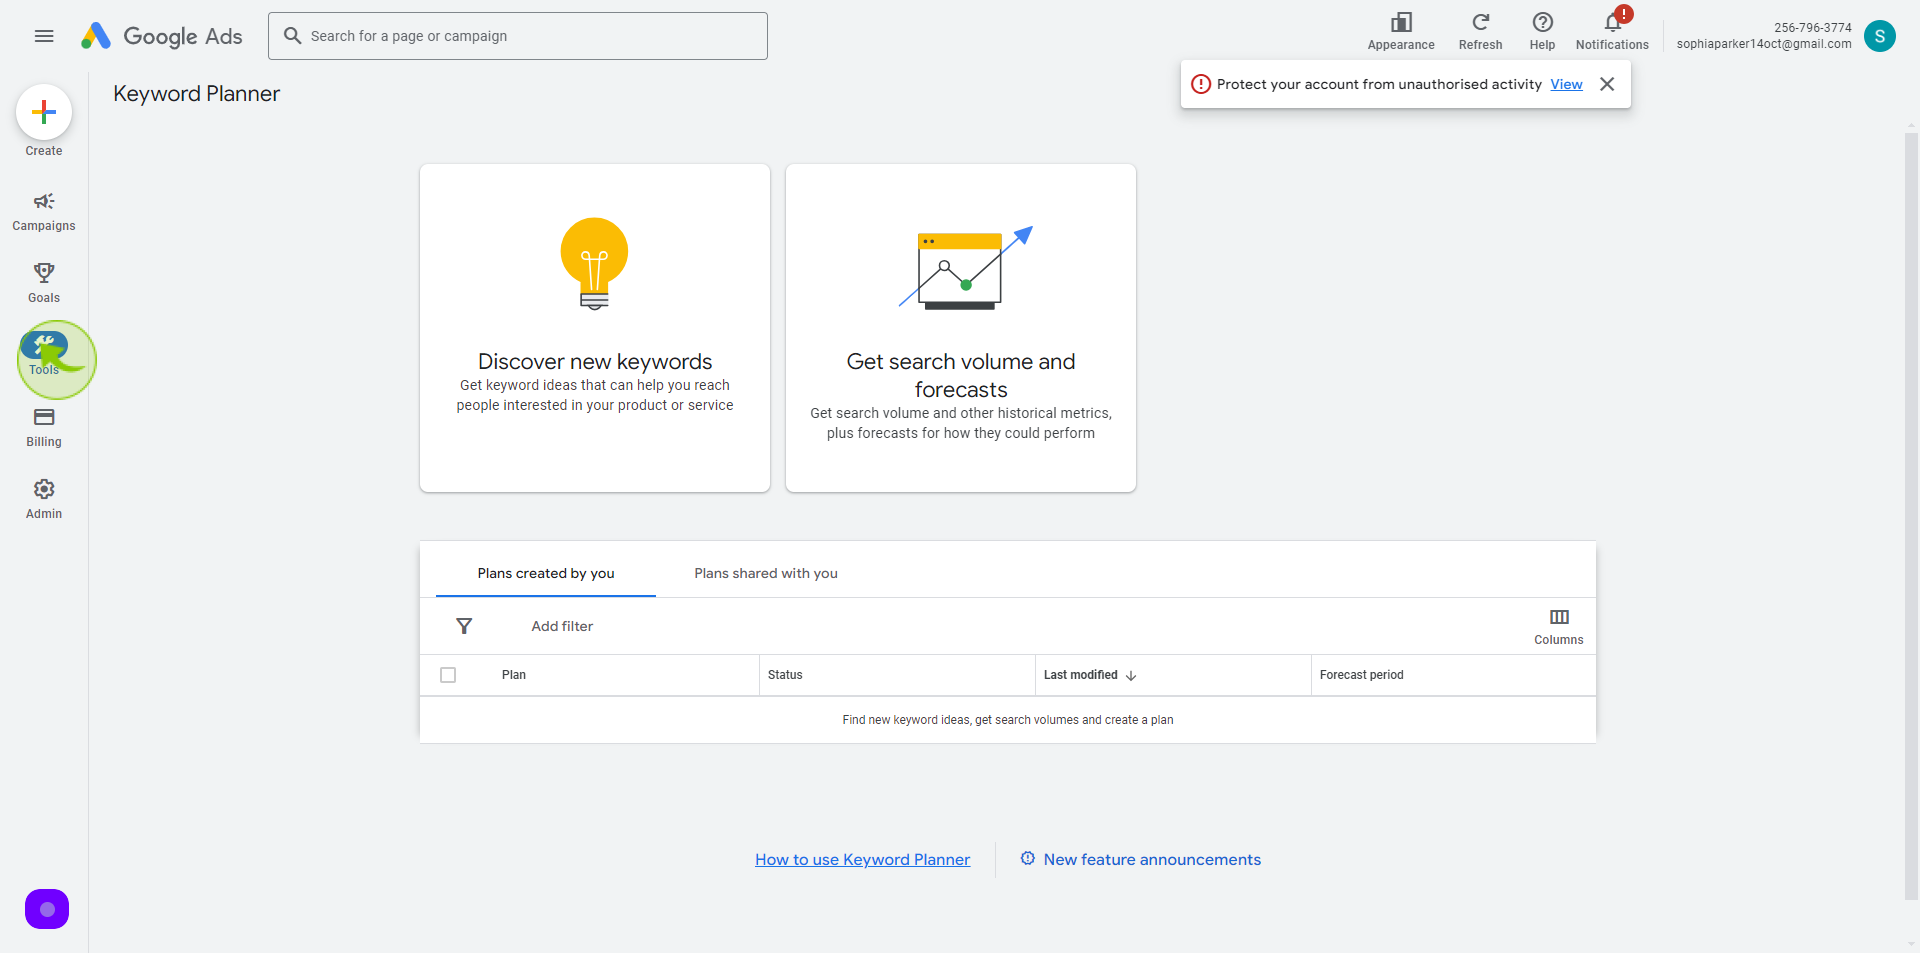Open Tools in the sidebar
The height and width of the screenshot is (953, 1920).
tap(44, 355)
